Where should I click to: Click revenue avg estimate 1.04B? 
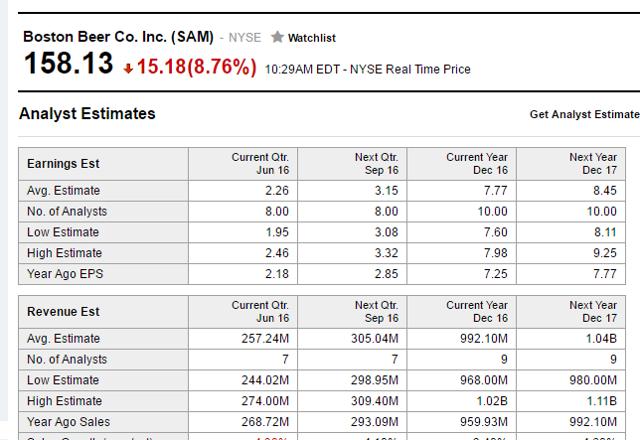[x=600, y=339]
